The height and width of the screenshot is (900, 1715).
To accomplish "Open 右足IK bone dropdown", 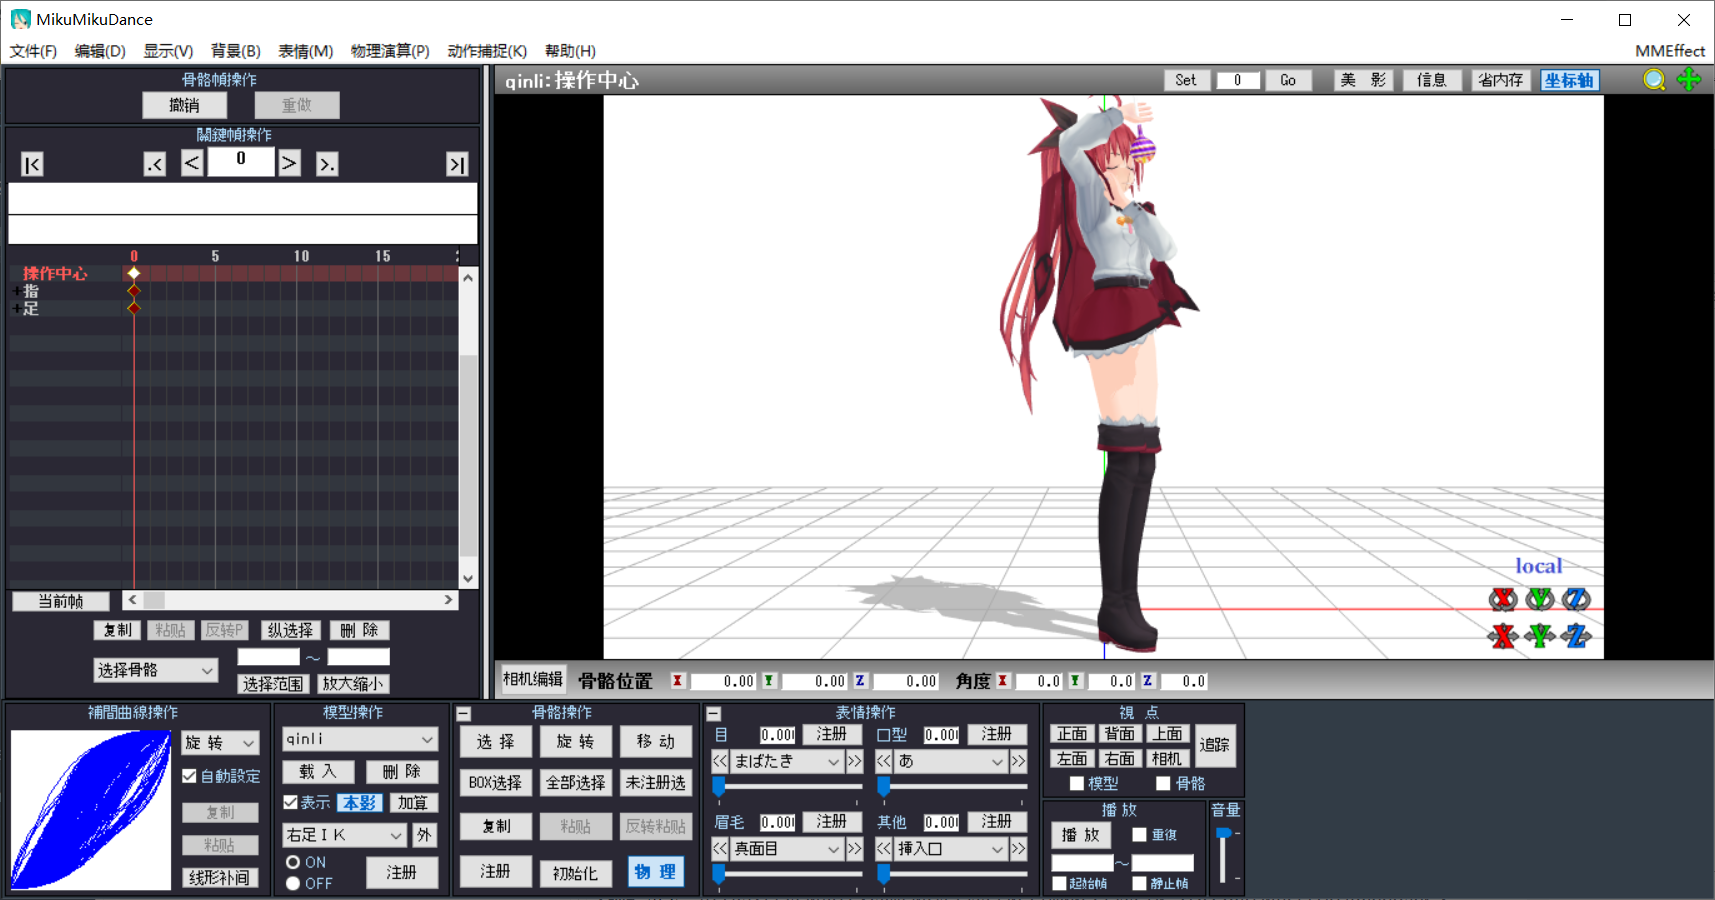I will point(345,835).
